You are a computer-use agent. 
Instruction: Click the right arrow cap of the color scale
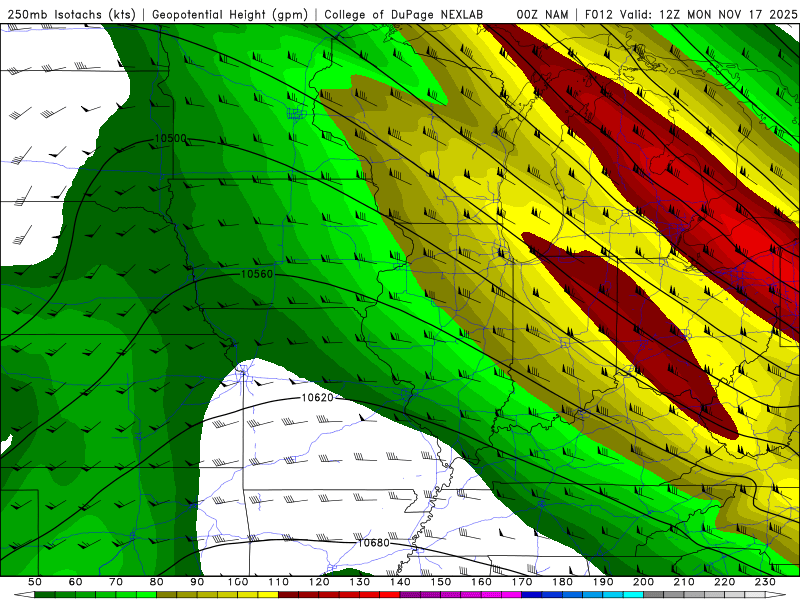(776, 594)
